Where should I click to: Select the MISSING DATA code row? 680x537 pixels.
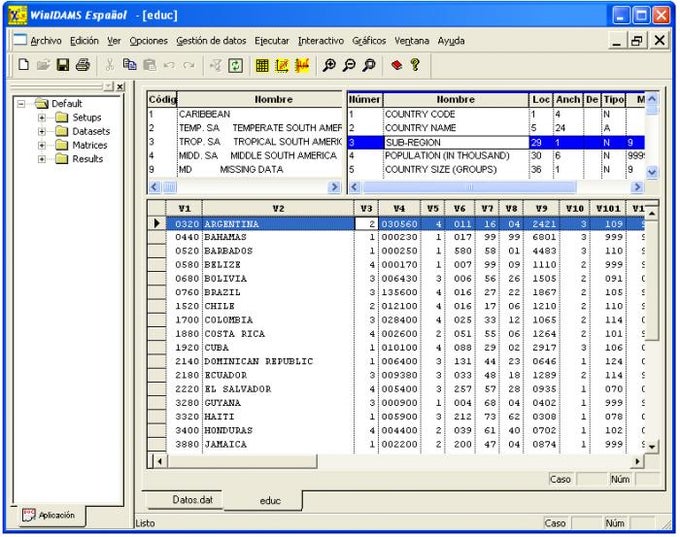245,170
